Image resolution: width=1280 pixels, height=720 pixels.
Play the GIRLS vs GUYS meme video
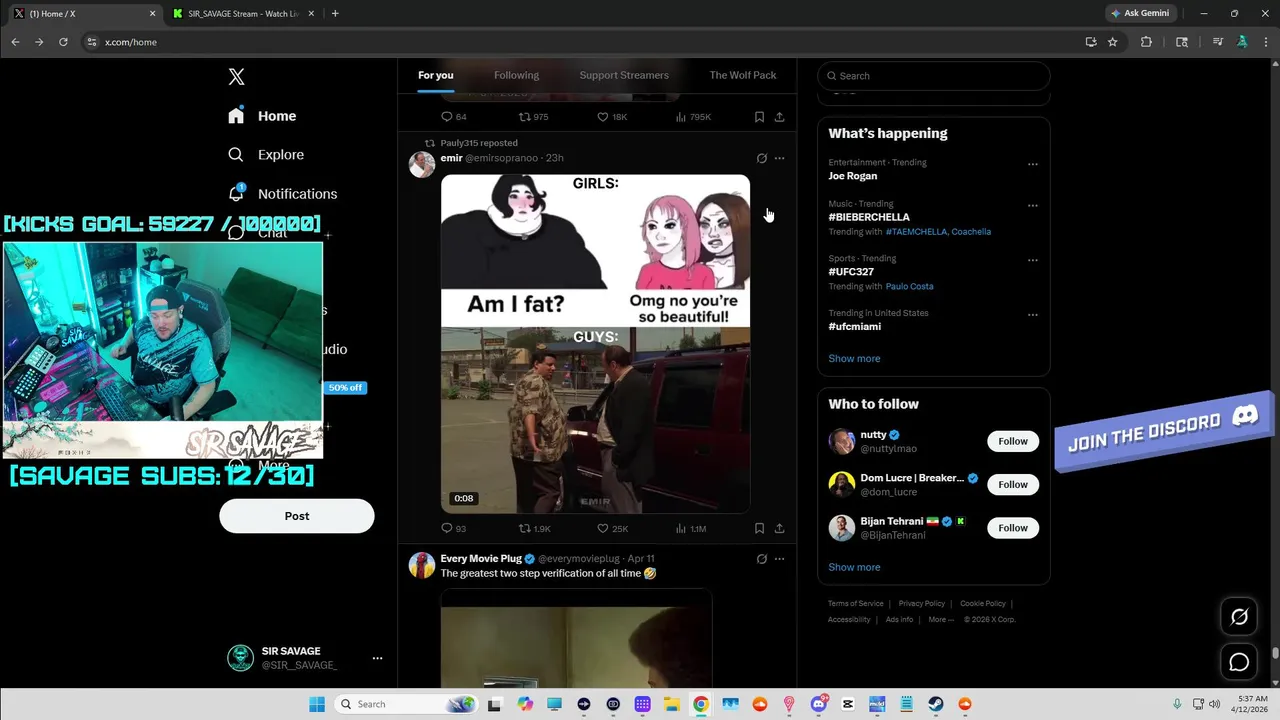pyautogui.click(x=595, y=344)
